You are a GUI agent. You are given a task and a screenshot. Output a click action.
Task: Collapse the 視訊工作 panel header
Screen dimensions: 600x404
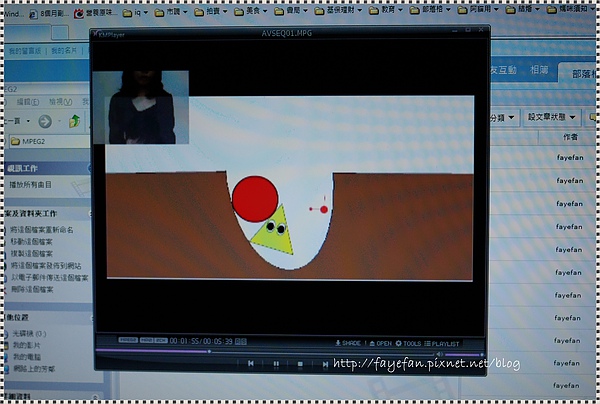[47, 168]
